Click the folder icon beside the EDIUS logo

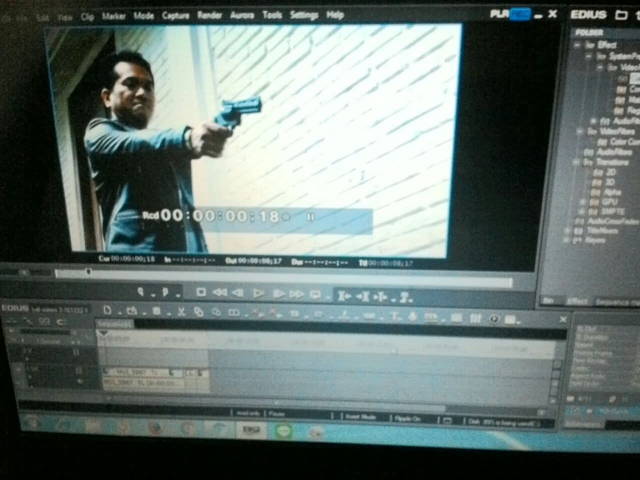tap(621, 16)
